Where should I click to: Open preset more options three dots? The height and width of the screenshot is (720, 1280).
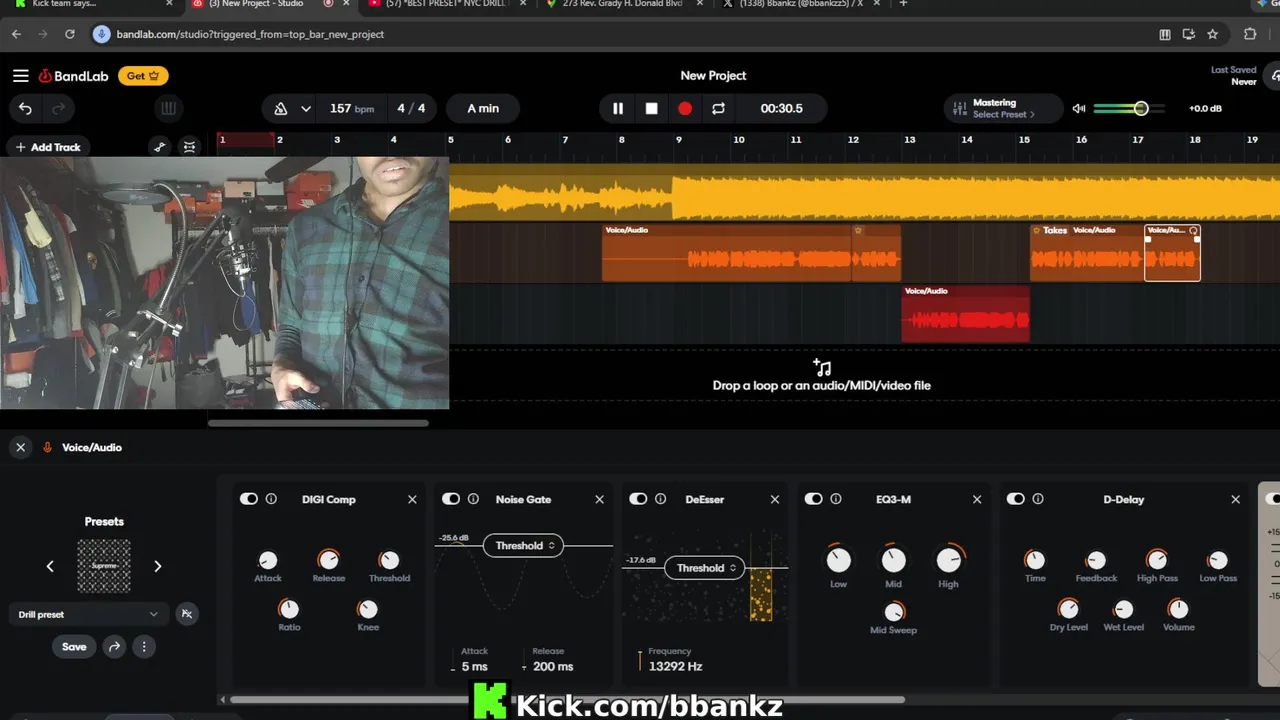click(144, 647)
